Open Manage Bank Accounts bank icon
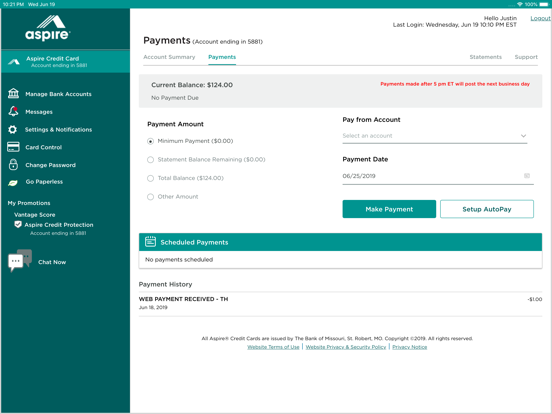 pyautogui.click(x=13, y=94)
